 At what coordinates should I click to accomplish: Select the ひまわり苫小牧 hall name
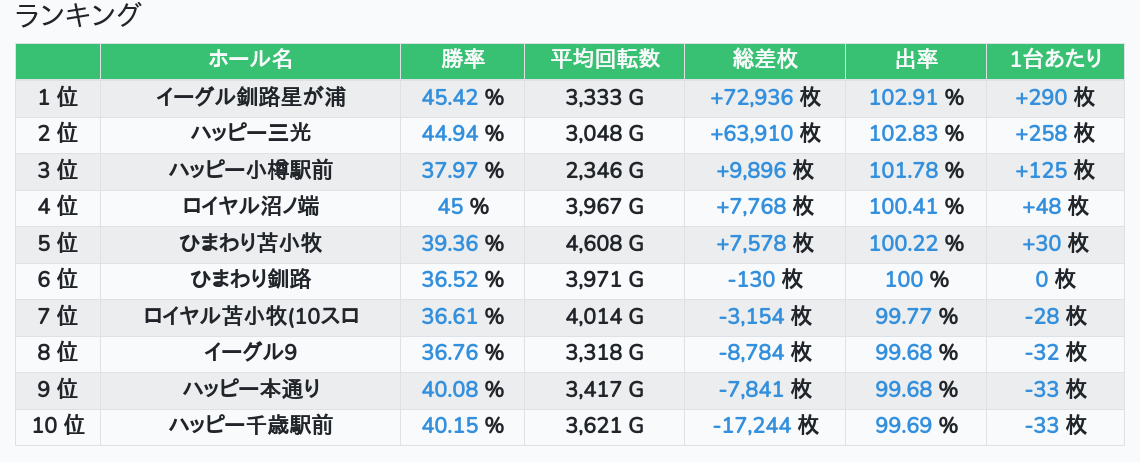coord(250,243)
